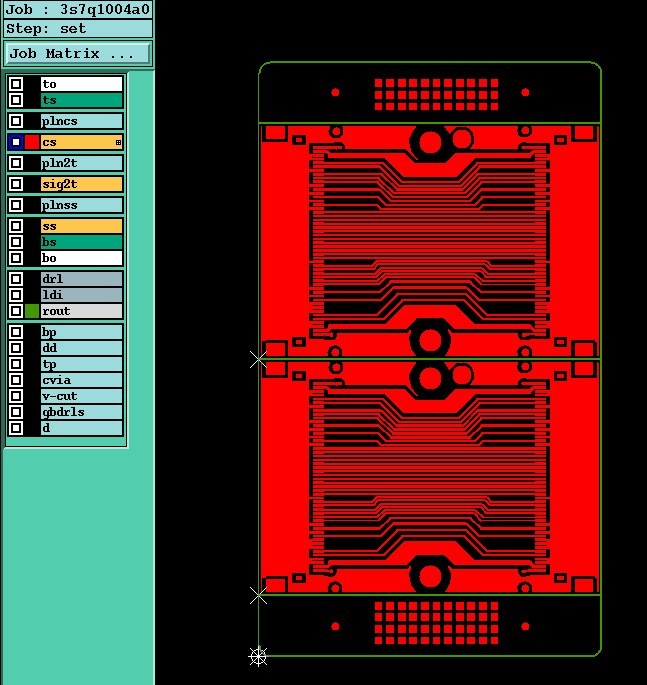The height and width of the screenshot is (685, 647).
Task: Select the 'plncs' layer name
Action: click(x=82, y=121)
